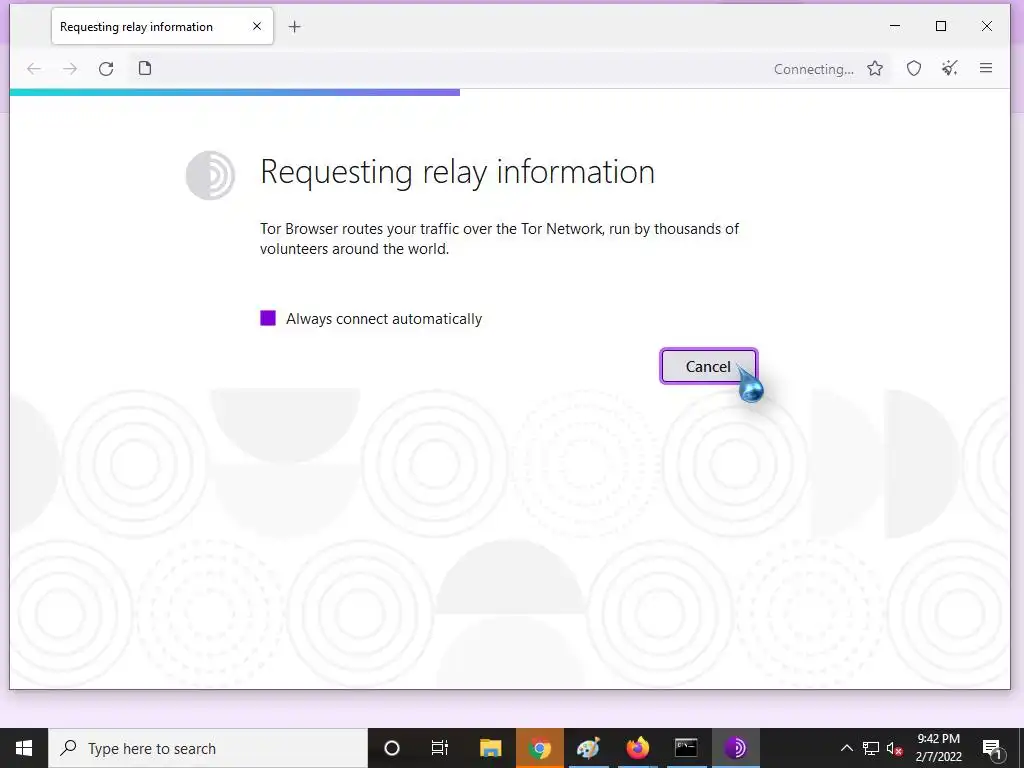Open the shield security level icon
Image resolution: width=1024 pixels, height=768 pixels.
coord(914,68)
